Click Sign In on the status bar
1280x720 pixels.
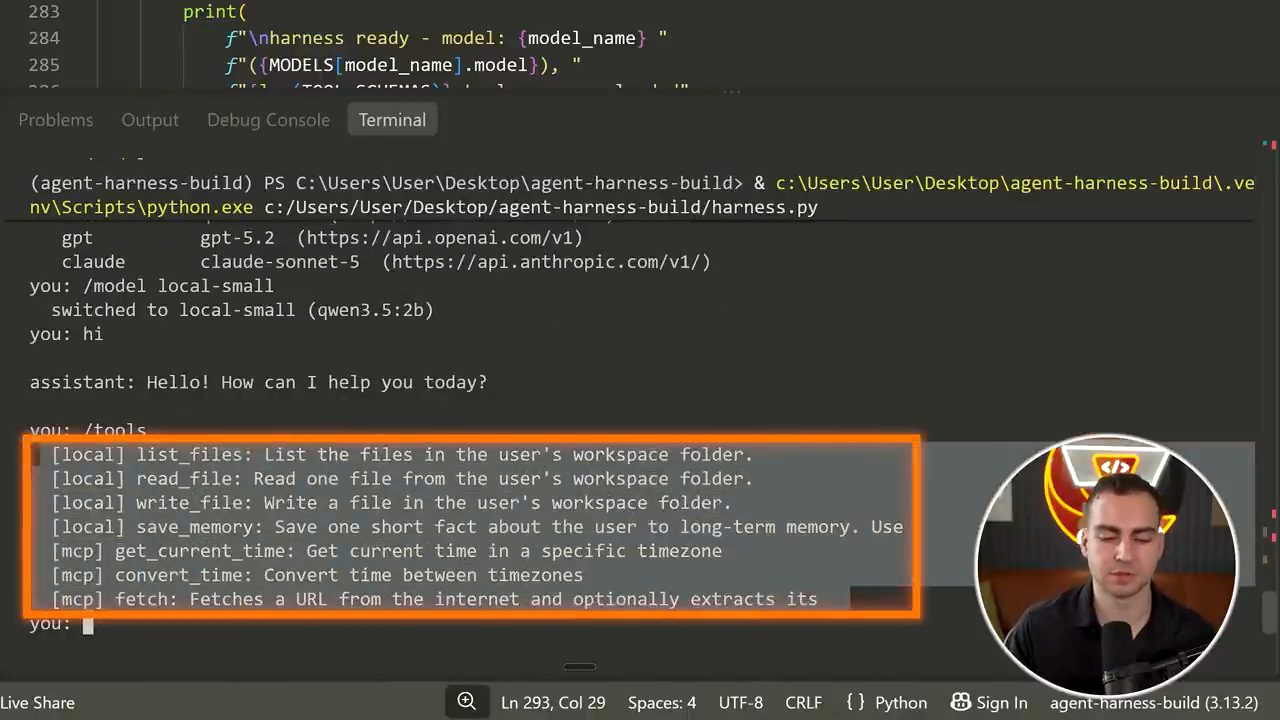989,703
